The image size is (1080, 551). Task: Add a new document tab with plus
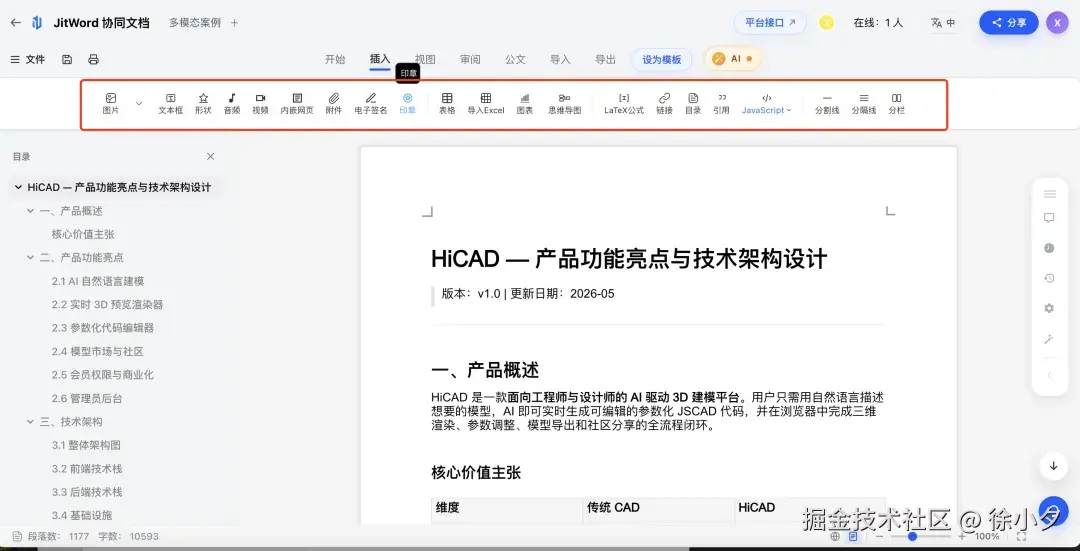tap(234, 23)
